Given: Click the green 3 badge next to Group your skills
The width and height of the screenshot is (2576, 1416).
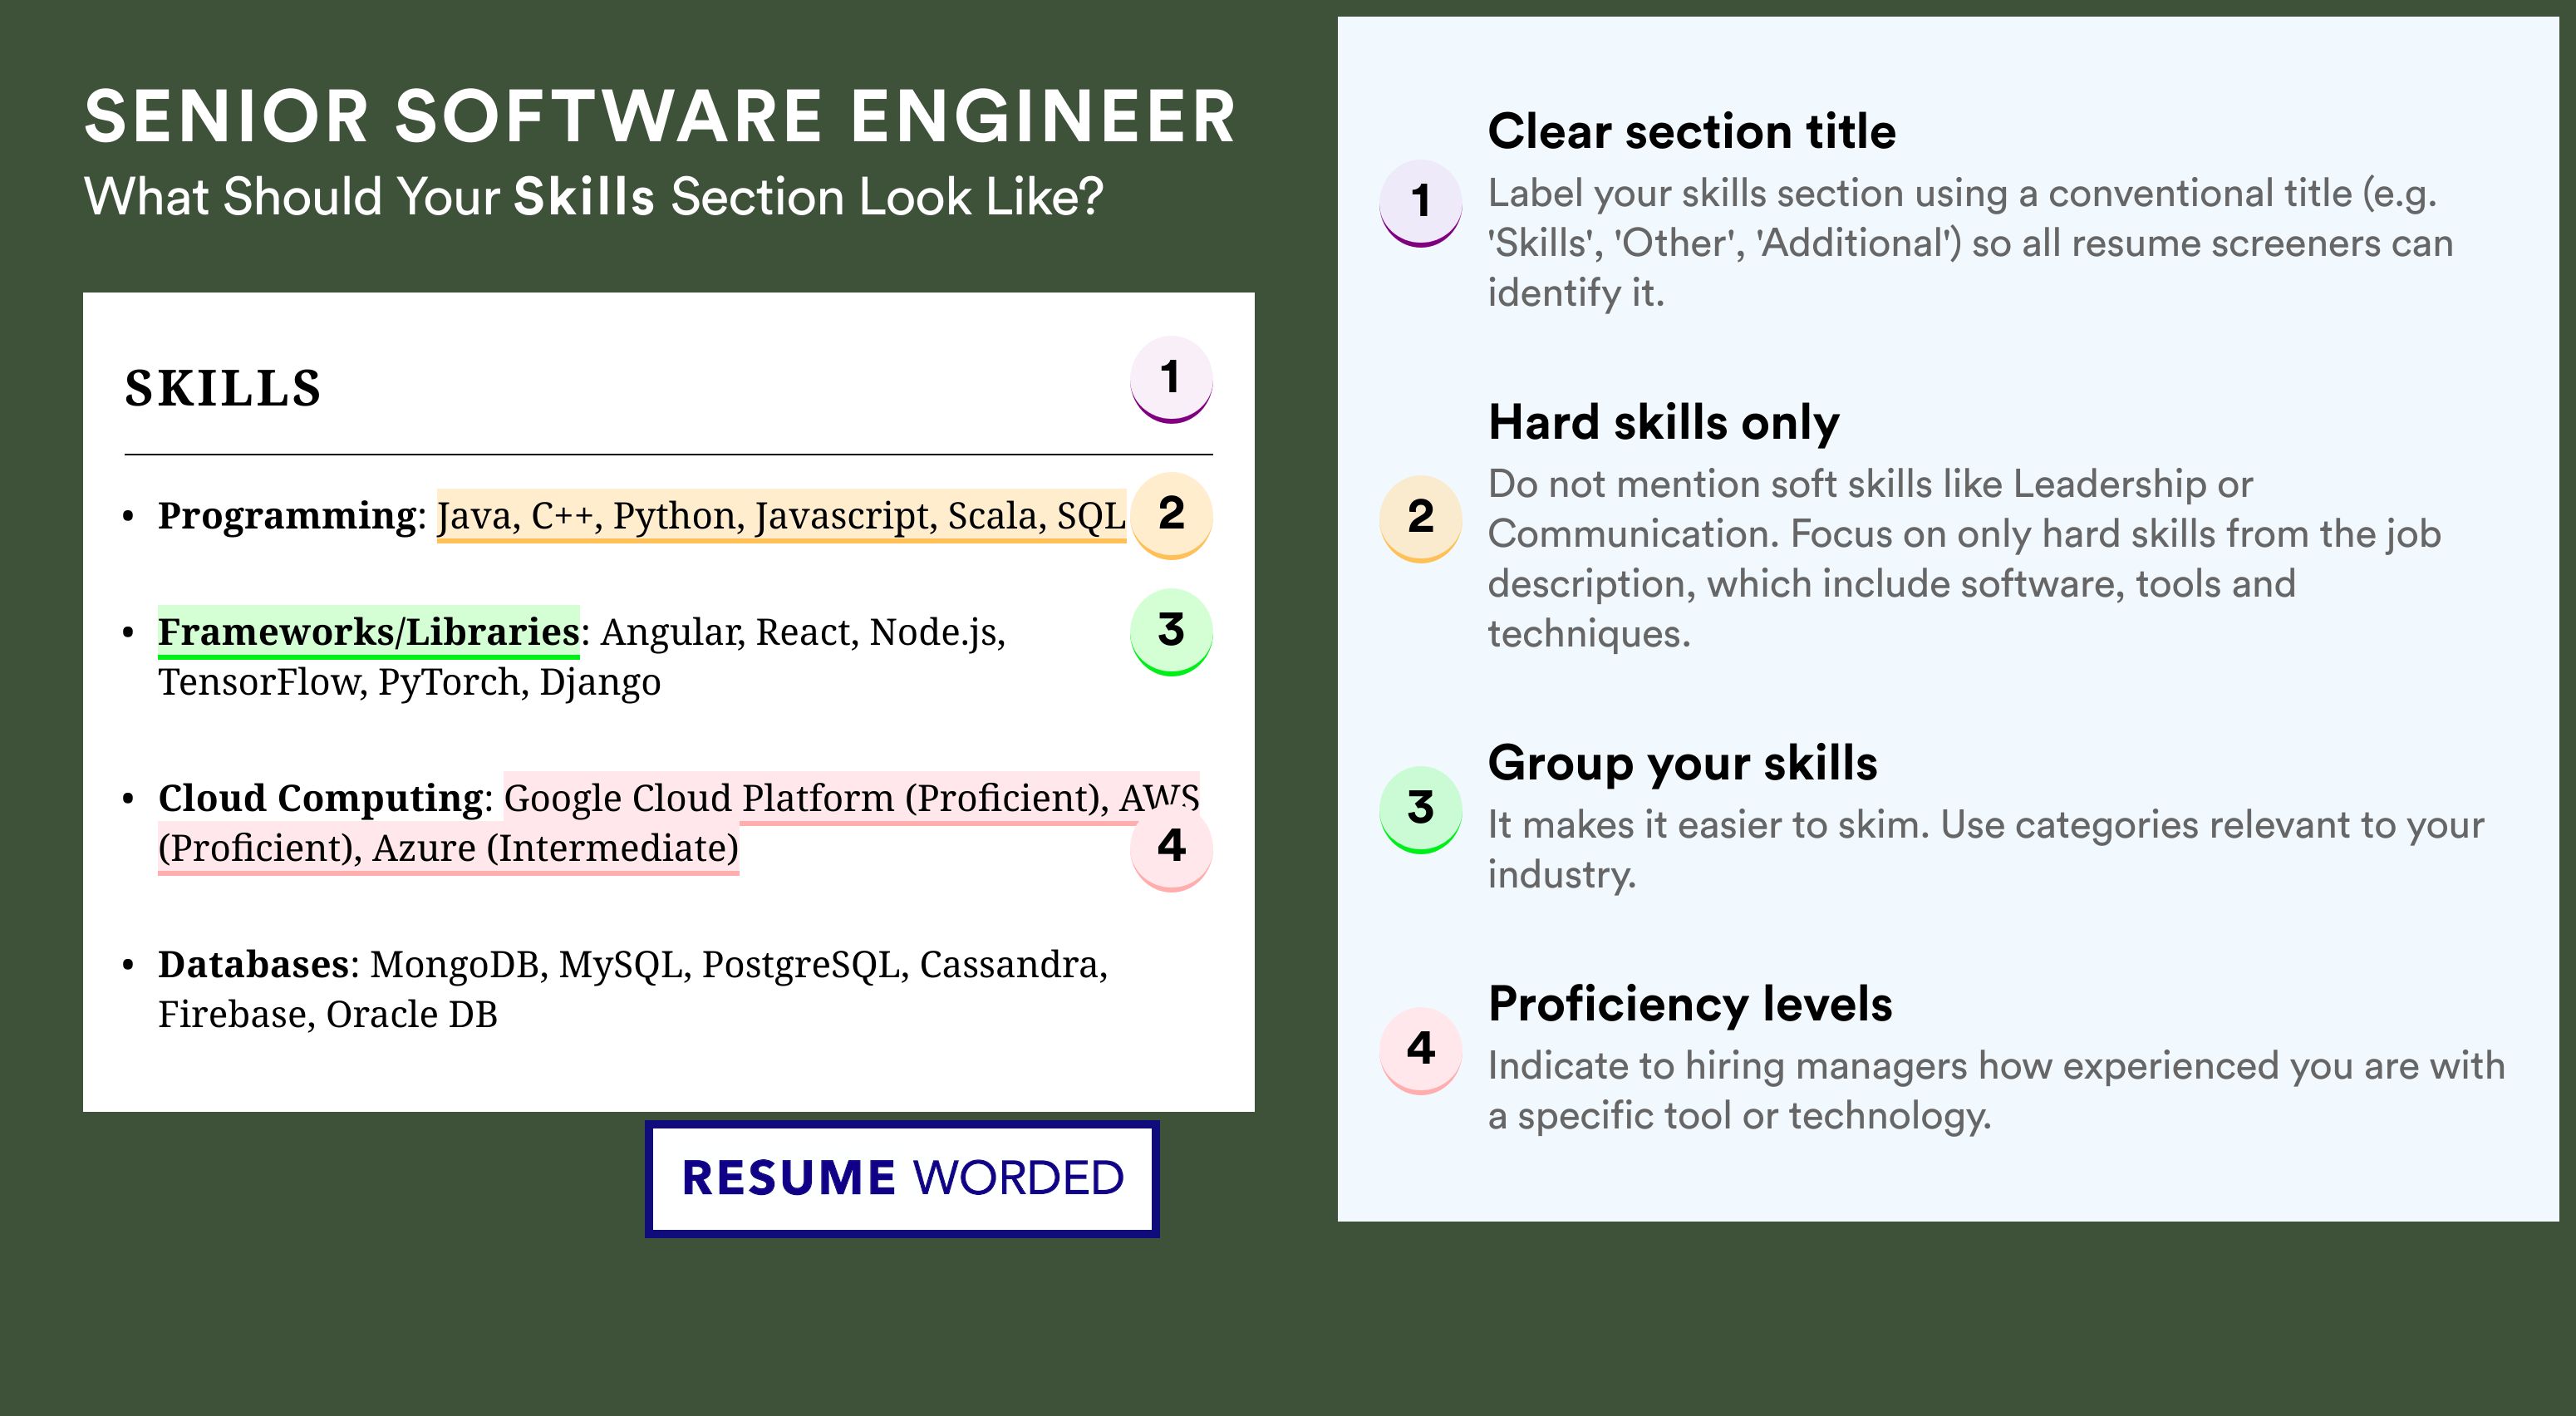Looking at the screenshot, I should click(x=1421, y=810).
